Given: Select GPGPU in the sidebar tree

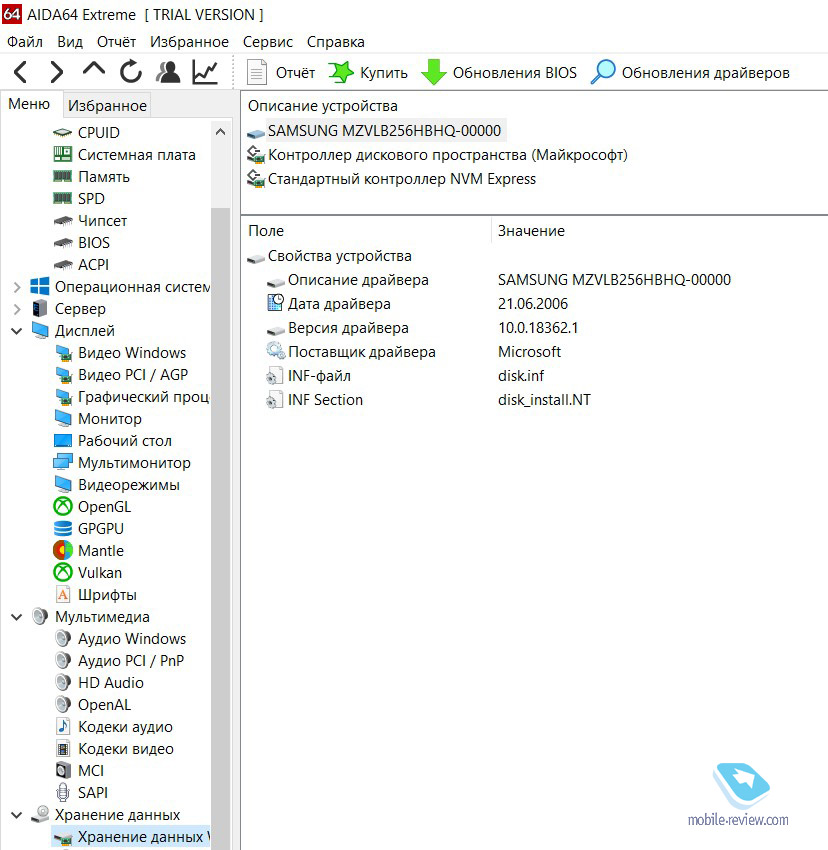Looking at the screenshot, I should coord(101,529).
